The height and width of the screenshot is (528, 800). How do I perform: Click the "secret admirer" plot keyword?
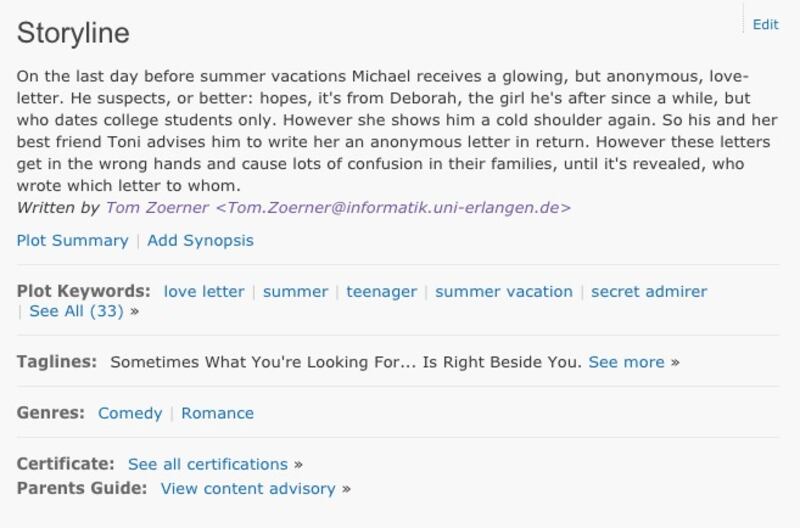[649, 292]
